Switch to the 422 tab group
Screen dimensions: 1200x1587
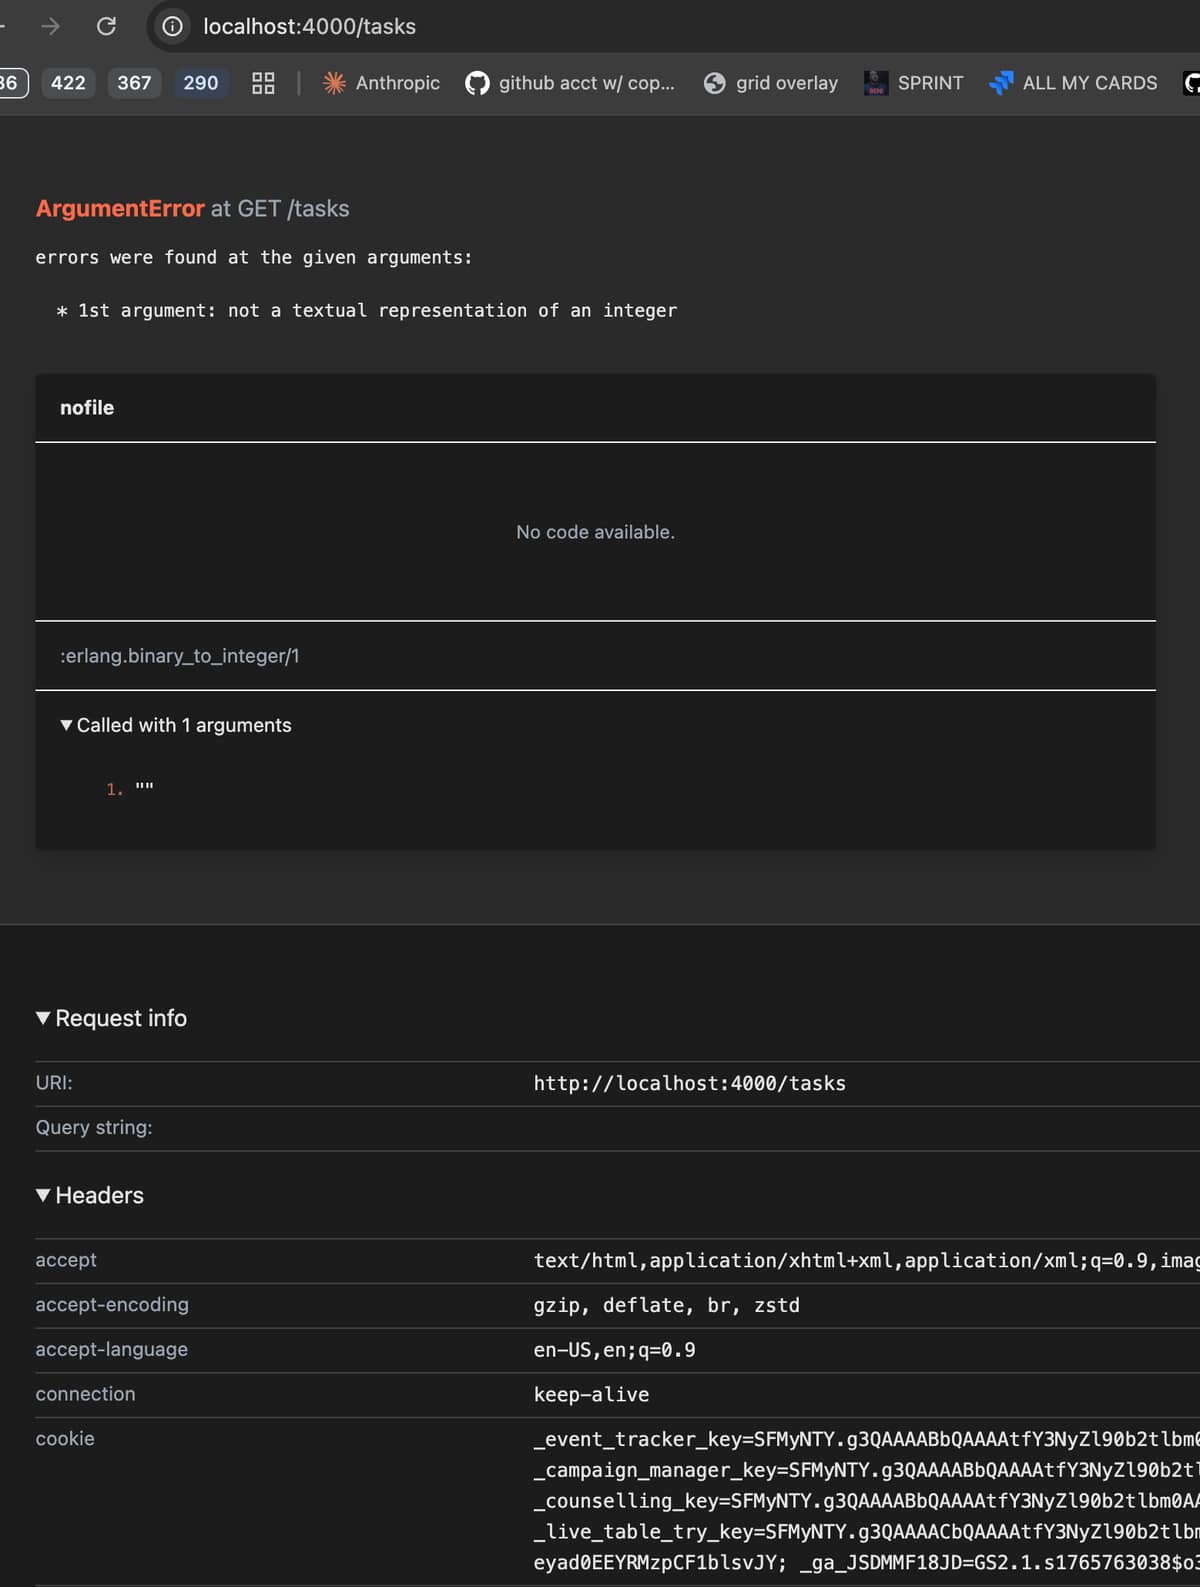pos(68,83)
